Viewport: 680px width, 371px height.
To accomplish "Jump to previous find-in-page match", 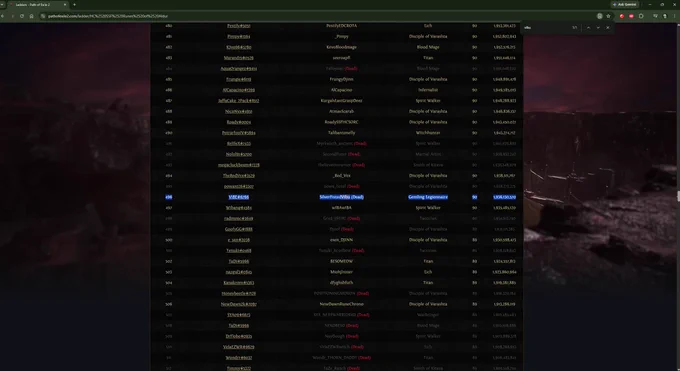I will click(x=588, y=27).
